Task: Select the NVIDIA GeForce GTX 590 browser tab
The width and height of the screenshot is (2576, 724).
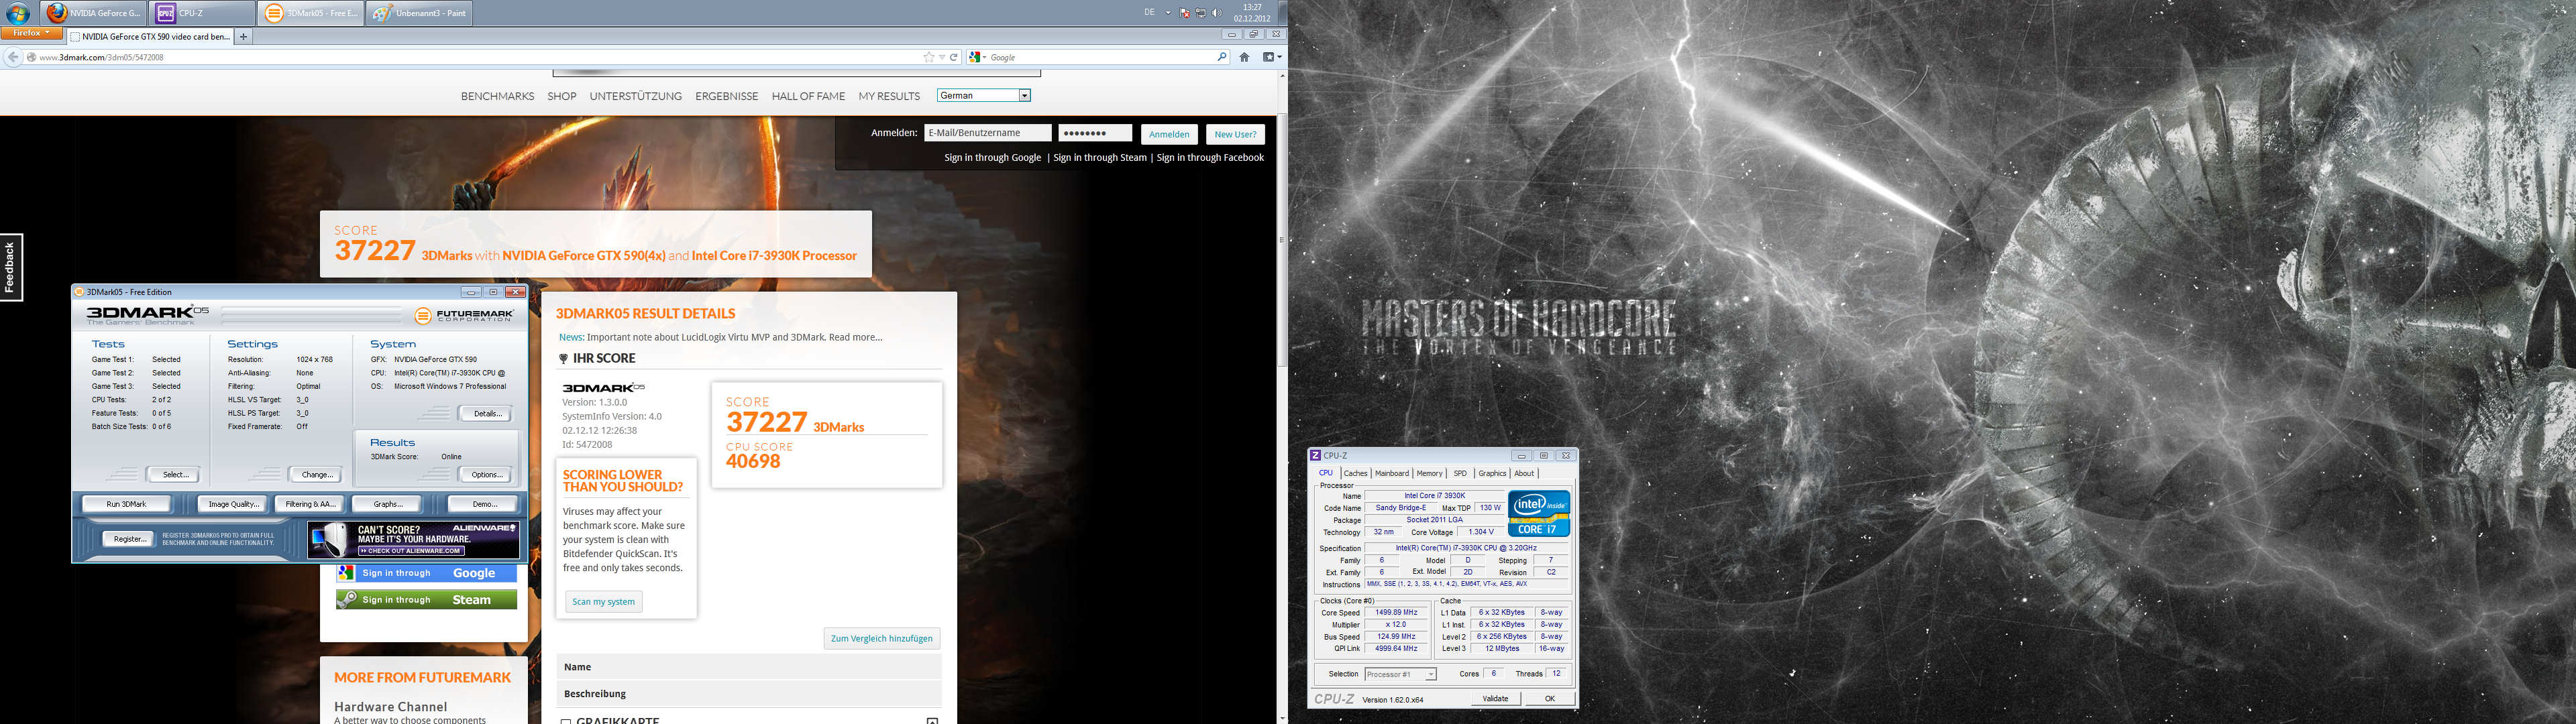Action: (x=150, y=36)
